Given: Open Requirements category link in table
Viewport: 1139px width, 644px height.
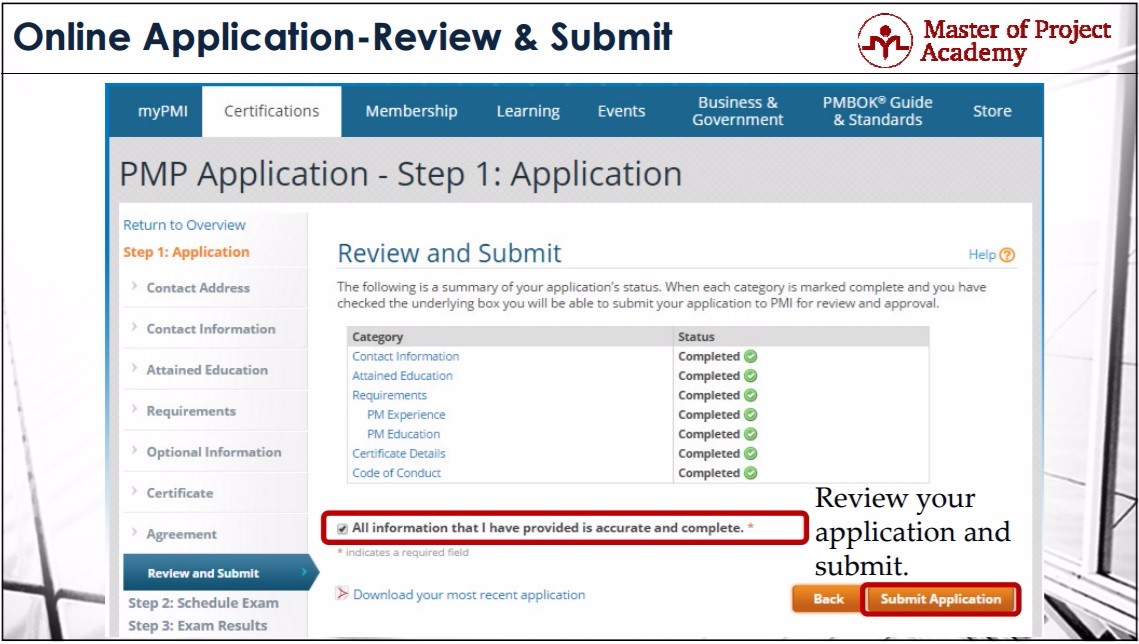Looking at the screenshot, I should coord(389,396).
